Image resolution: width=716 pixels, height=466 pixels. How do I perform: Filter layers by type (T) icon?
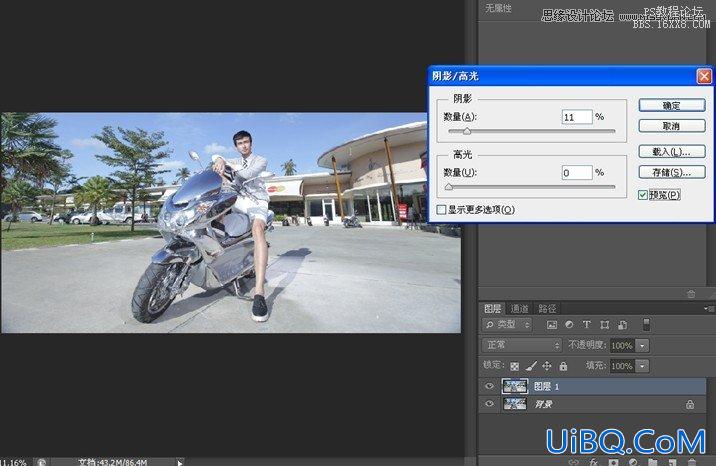(586, 325)
